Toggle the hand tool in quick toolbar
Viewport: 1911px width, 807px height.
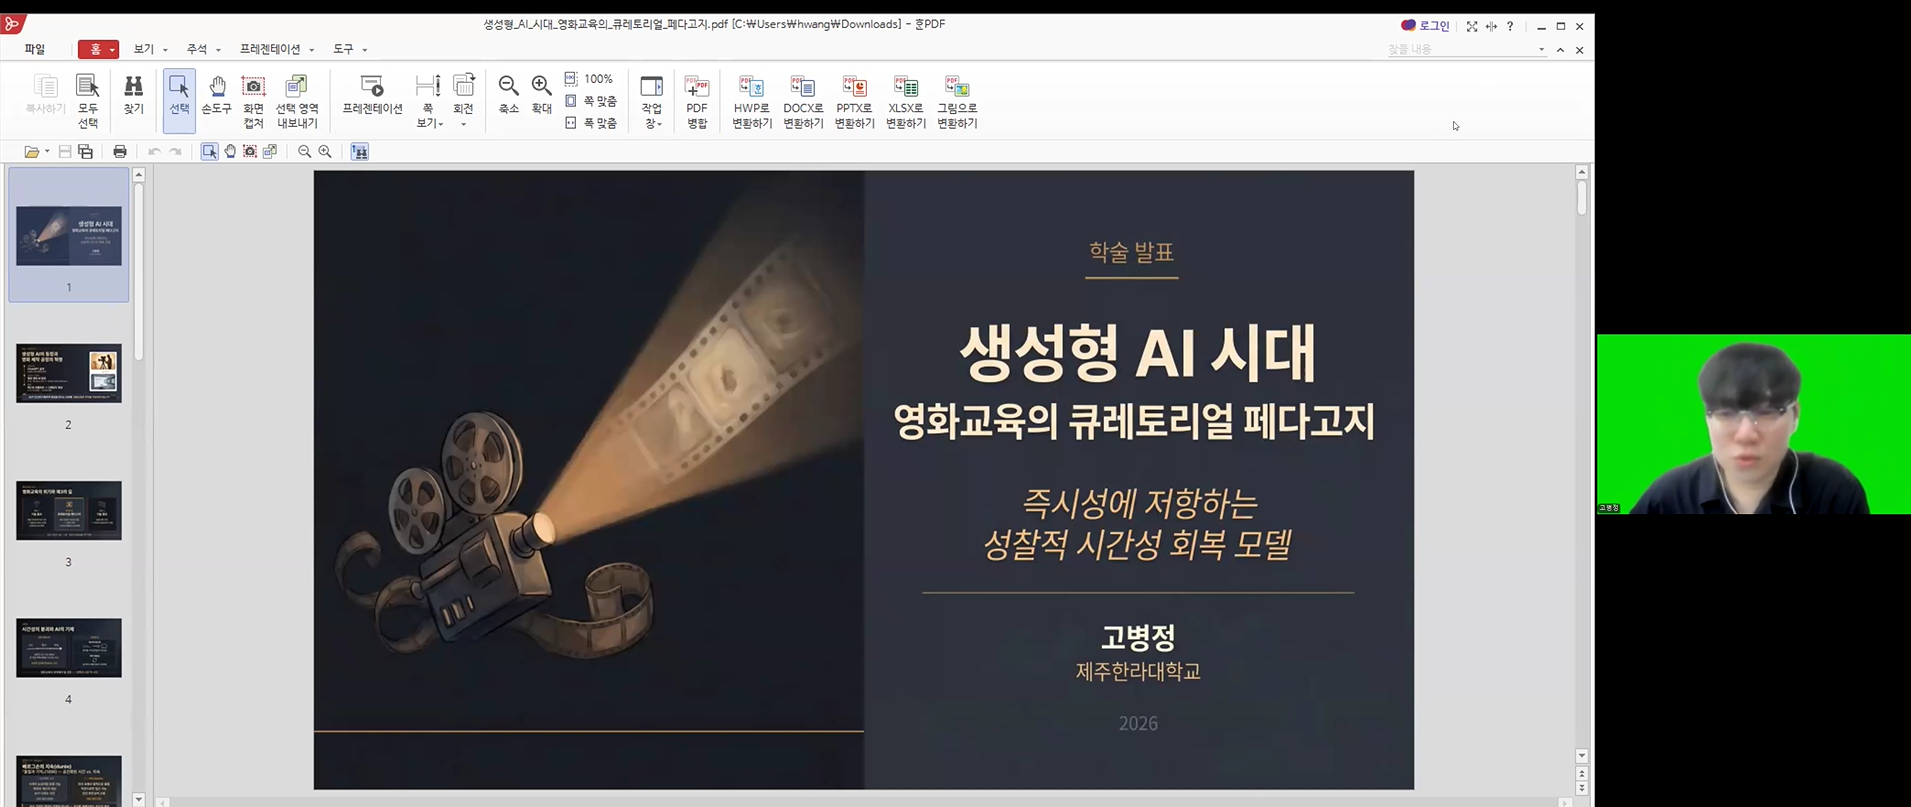[x=230, y=152]
